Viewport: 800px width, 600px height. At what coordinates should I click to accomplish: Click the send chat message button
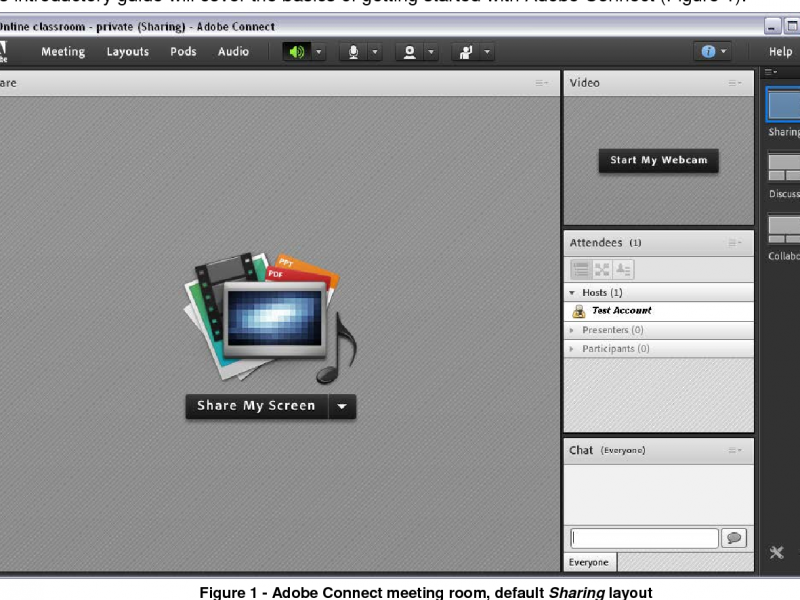point(734,538)
